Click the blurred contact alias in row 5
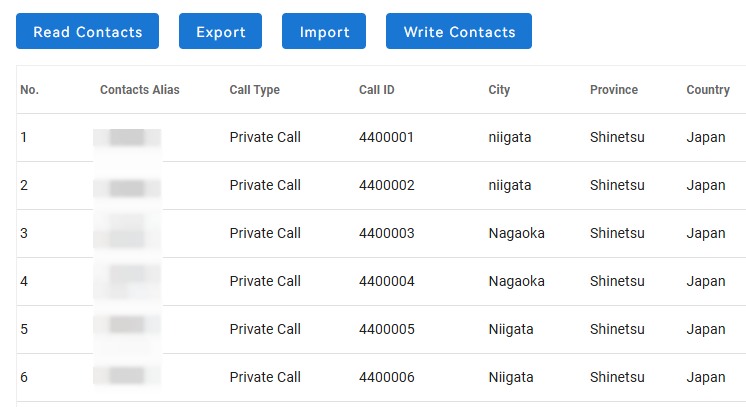The image size is (746, 407). tap(127, 327)
